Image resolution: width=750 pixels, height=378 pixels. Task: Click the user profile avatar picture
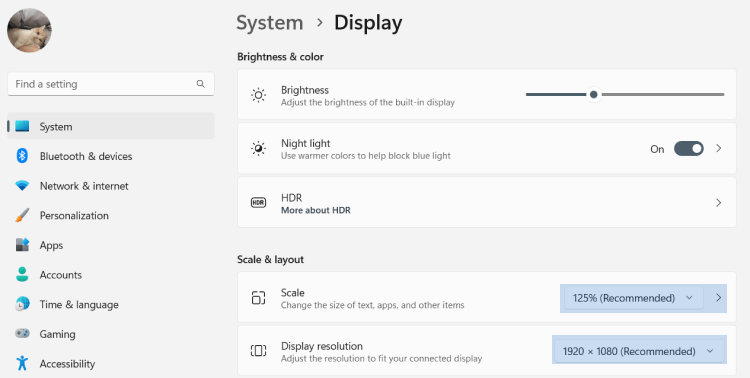pyautogui.click(x=29, y=30)
